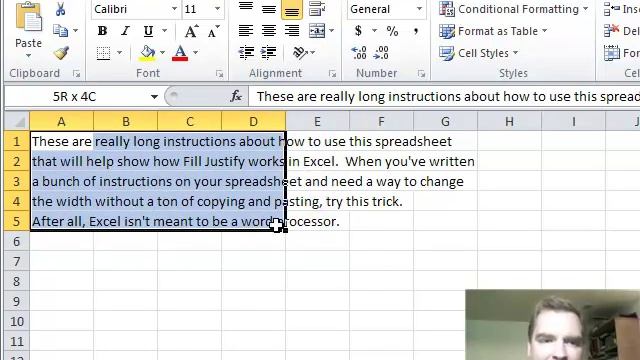The width and height of the screenshot is (640, 360).
Task: Select row 7 header
Action: [x=17, y=261]
